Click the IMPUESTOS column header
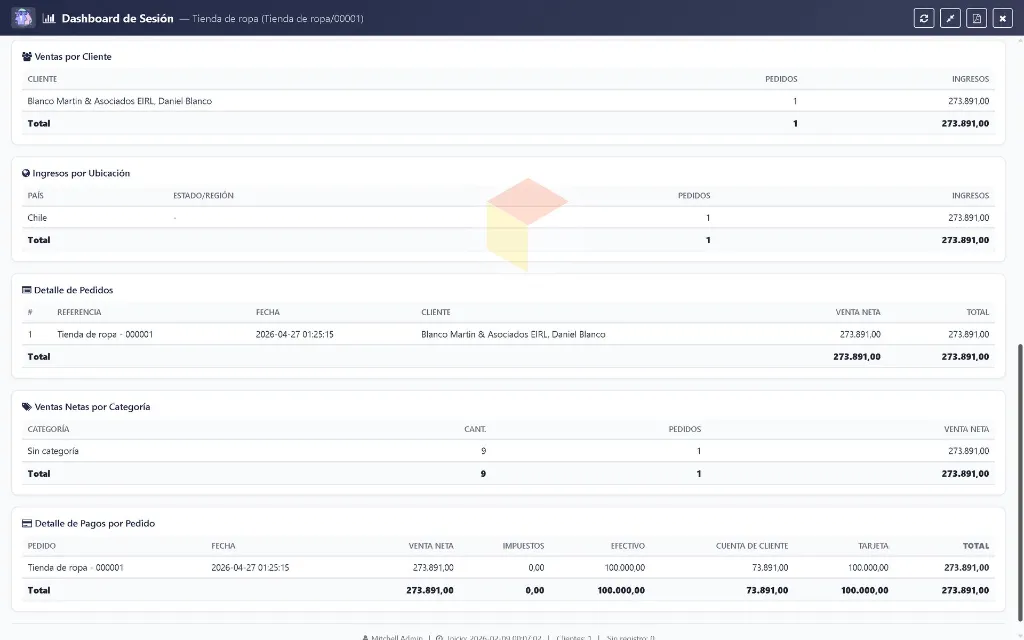 (523, 546)
